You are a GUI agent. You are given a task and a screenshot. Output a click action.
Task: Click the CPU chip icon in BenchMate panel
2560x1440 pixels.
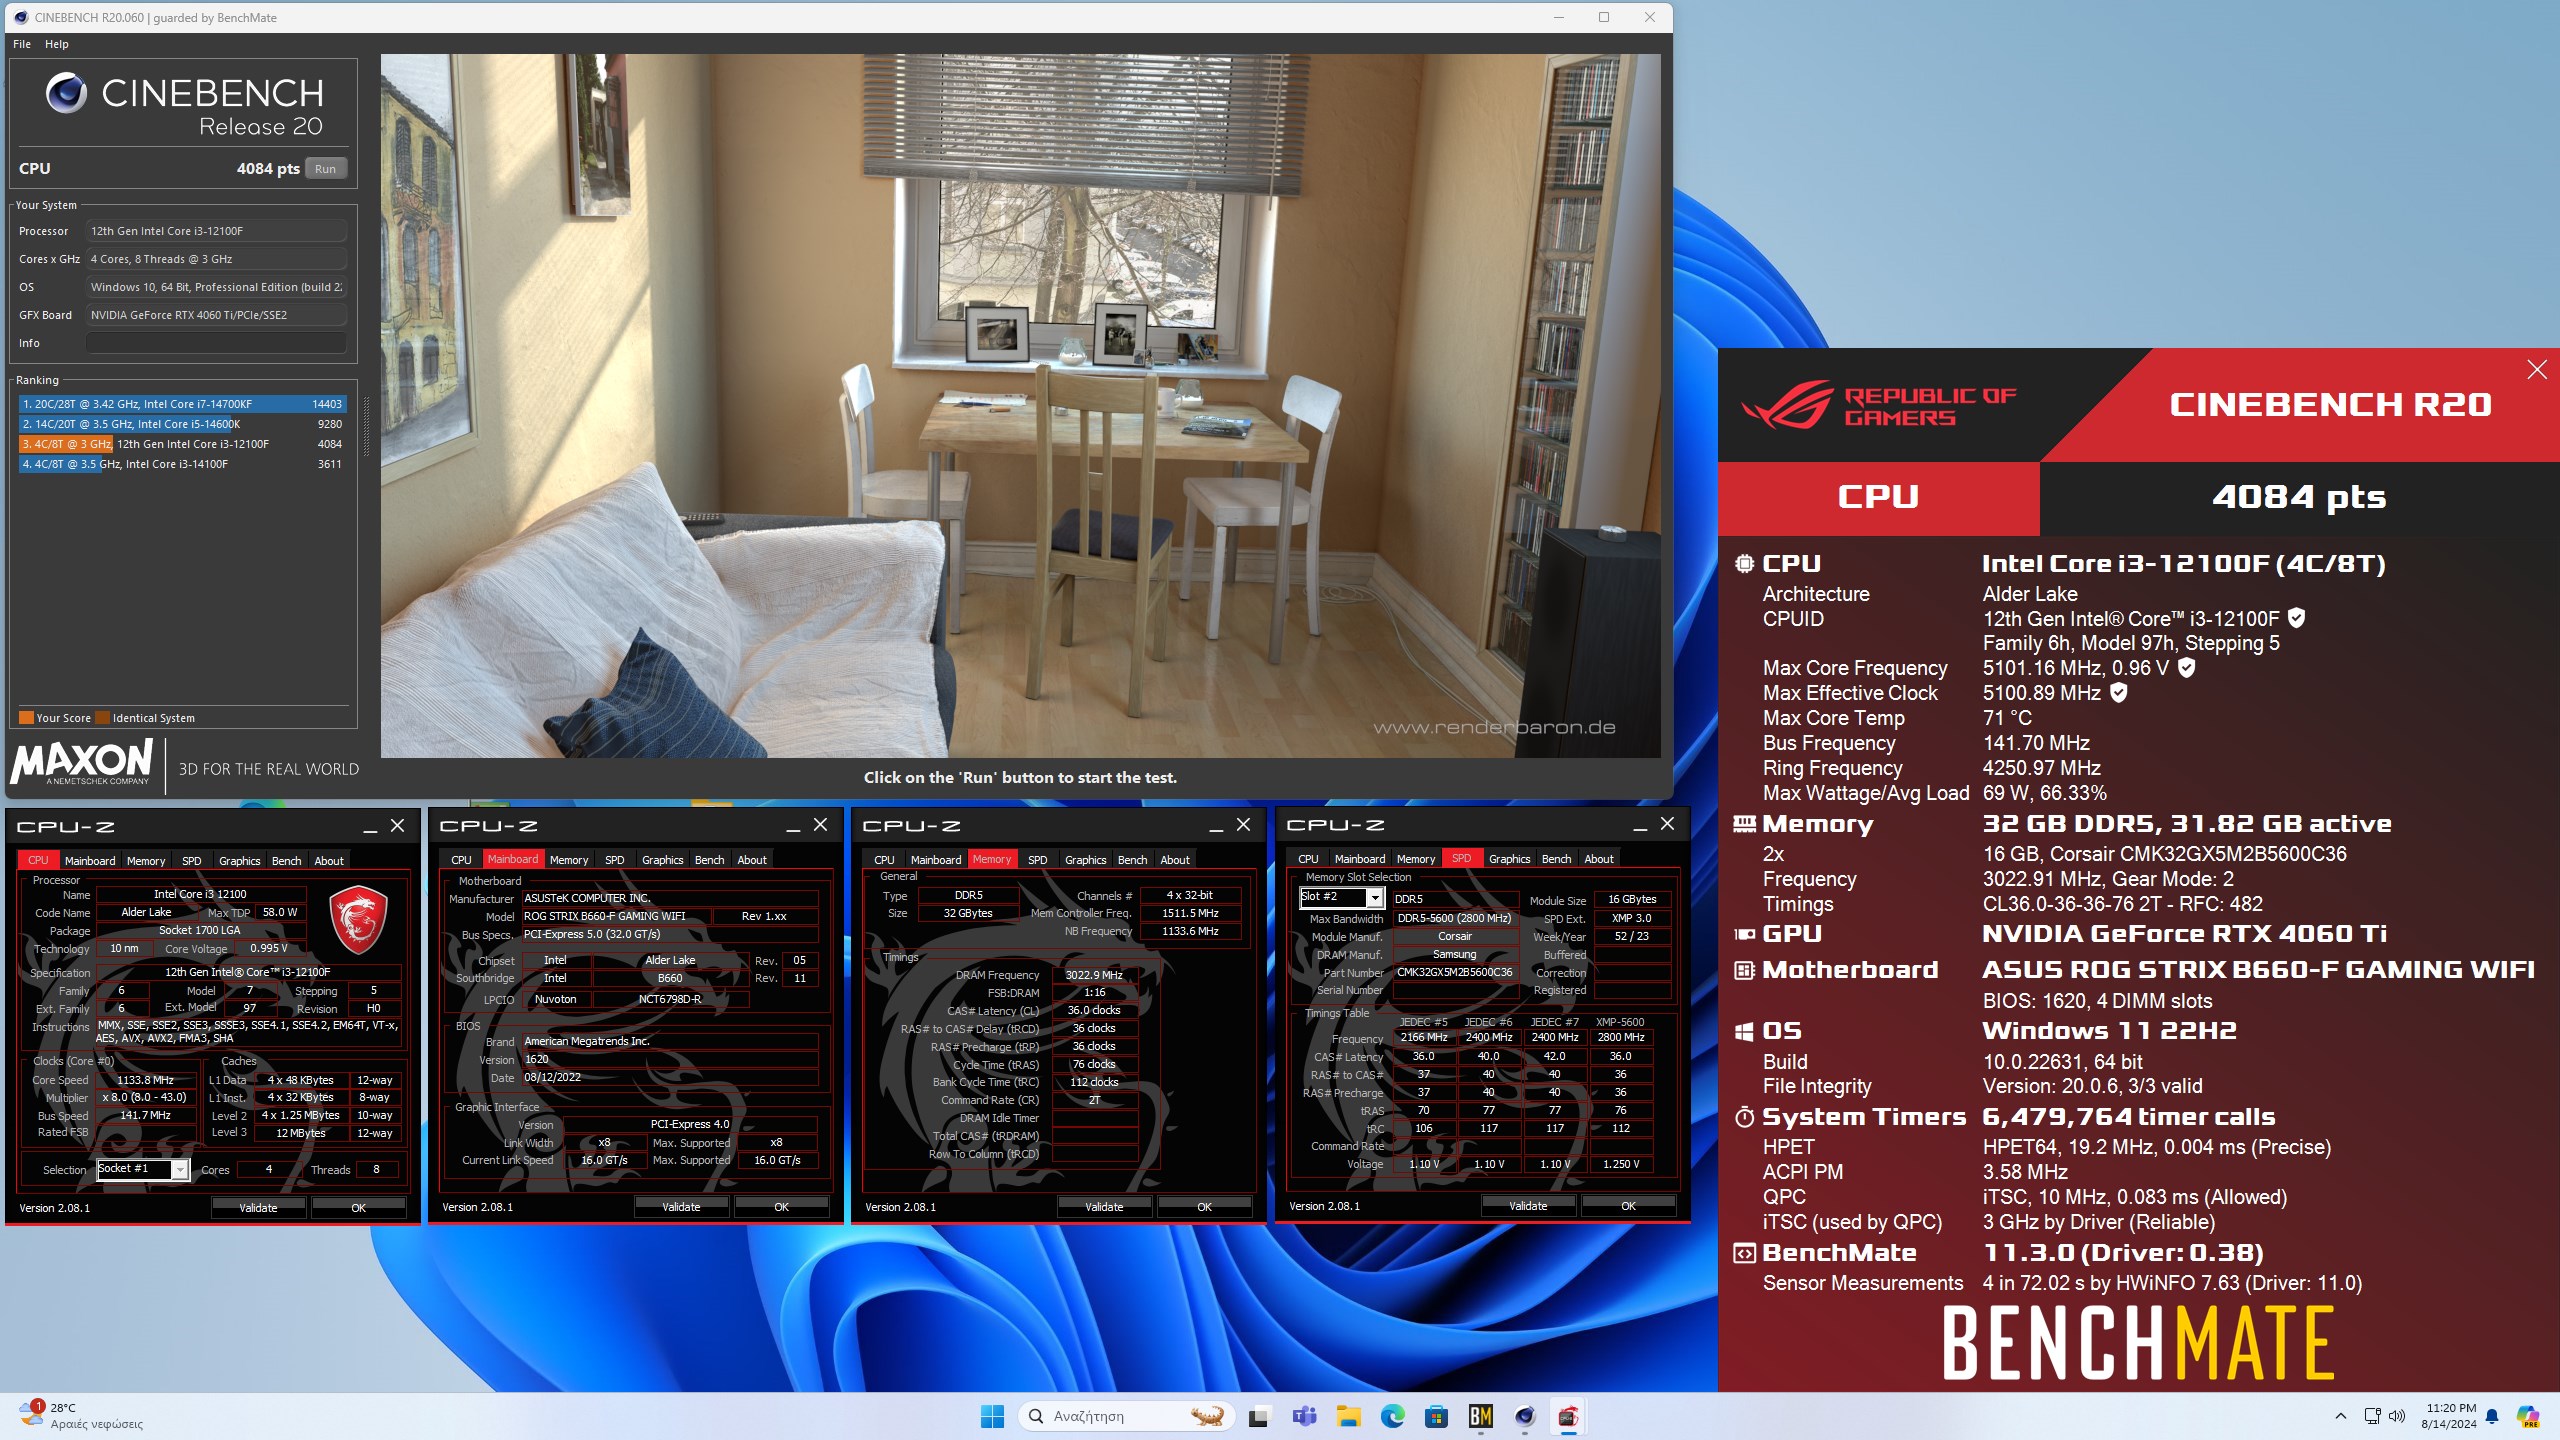tap(1744, 564)
